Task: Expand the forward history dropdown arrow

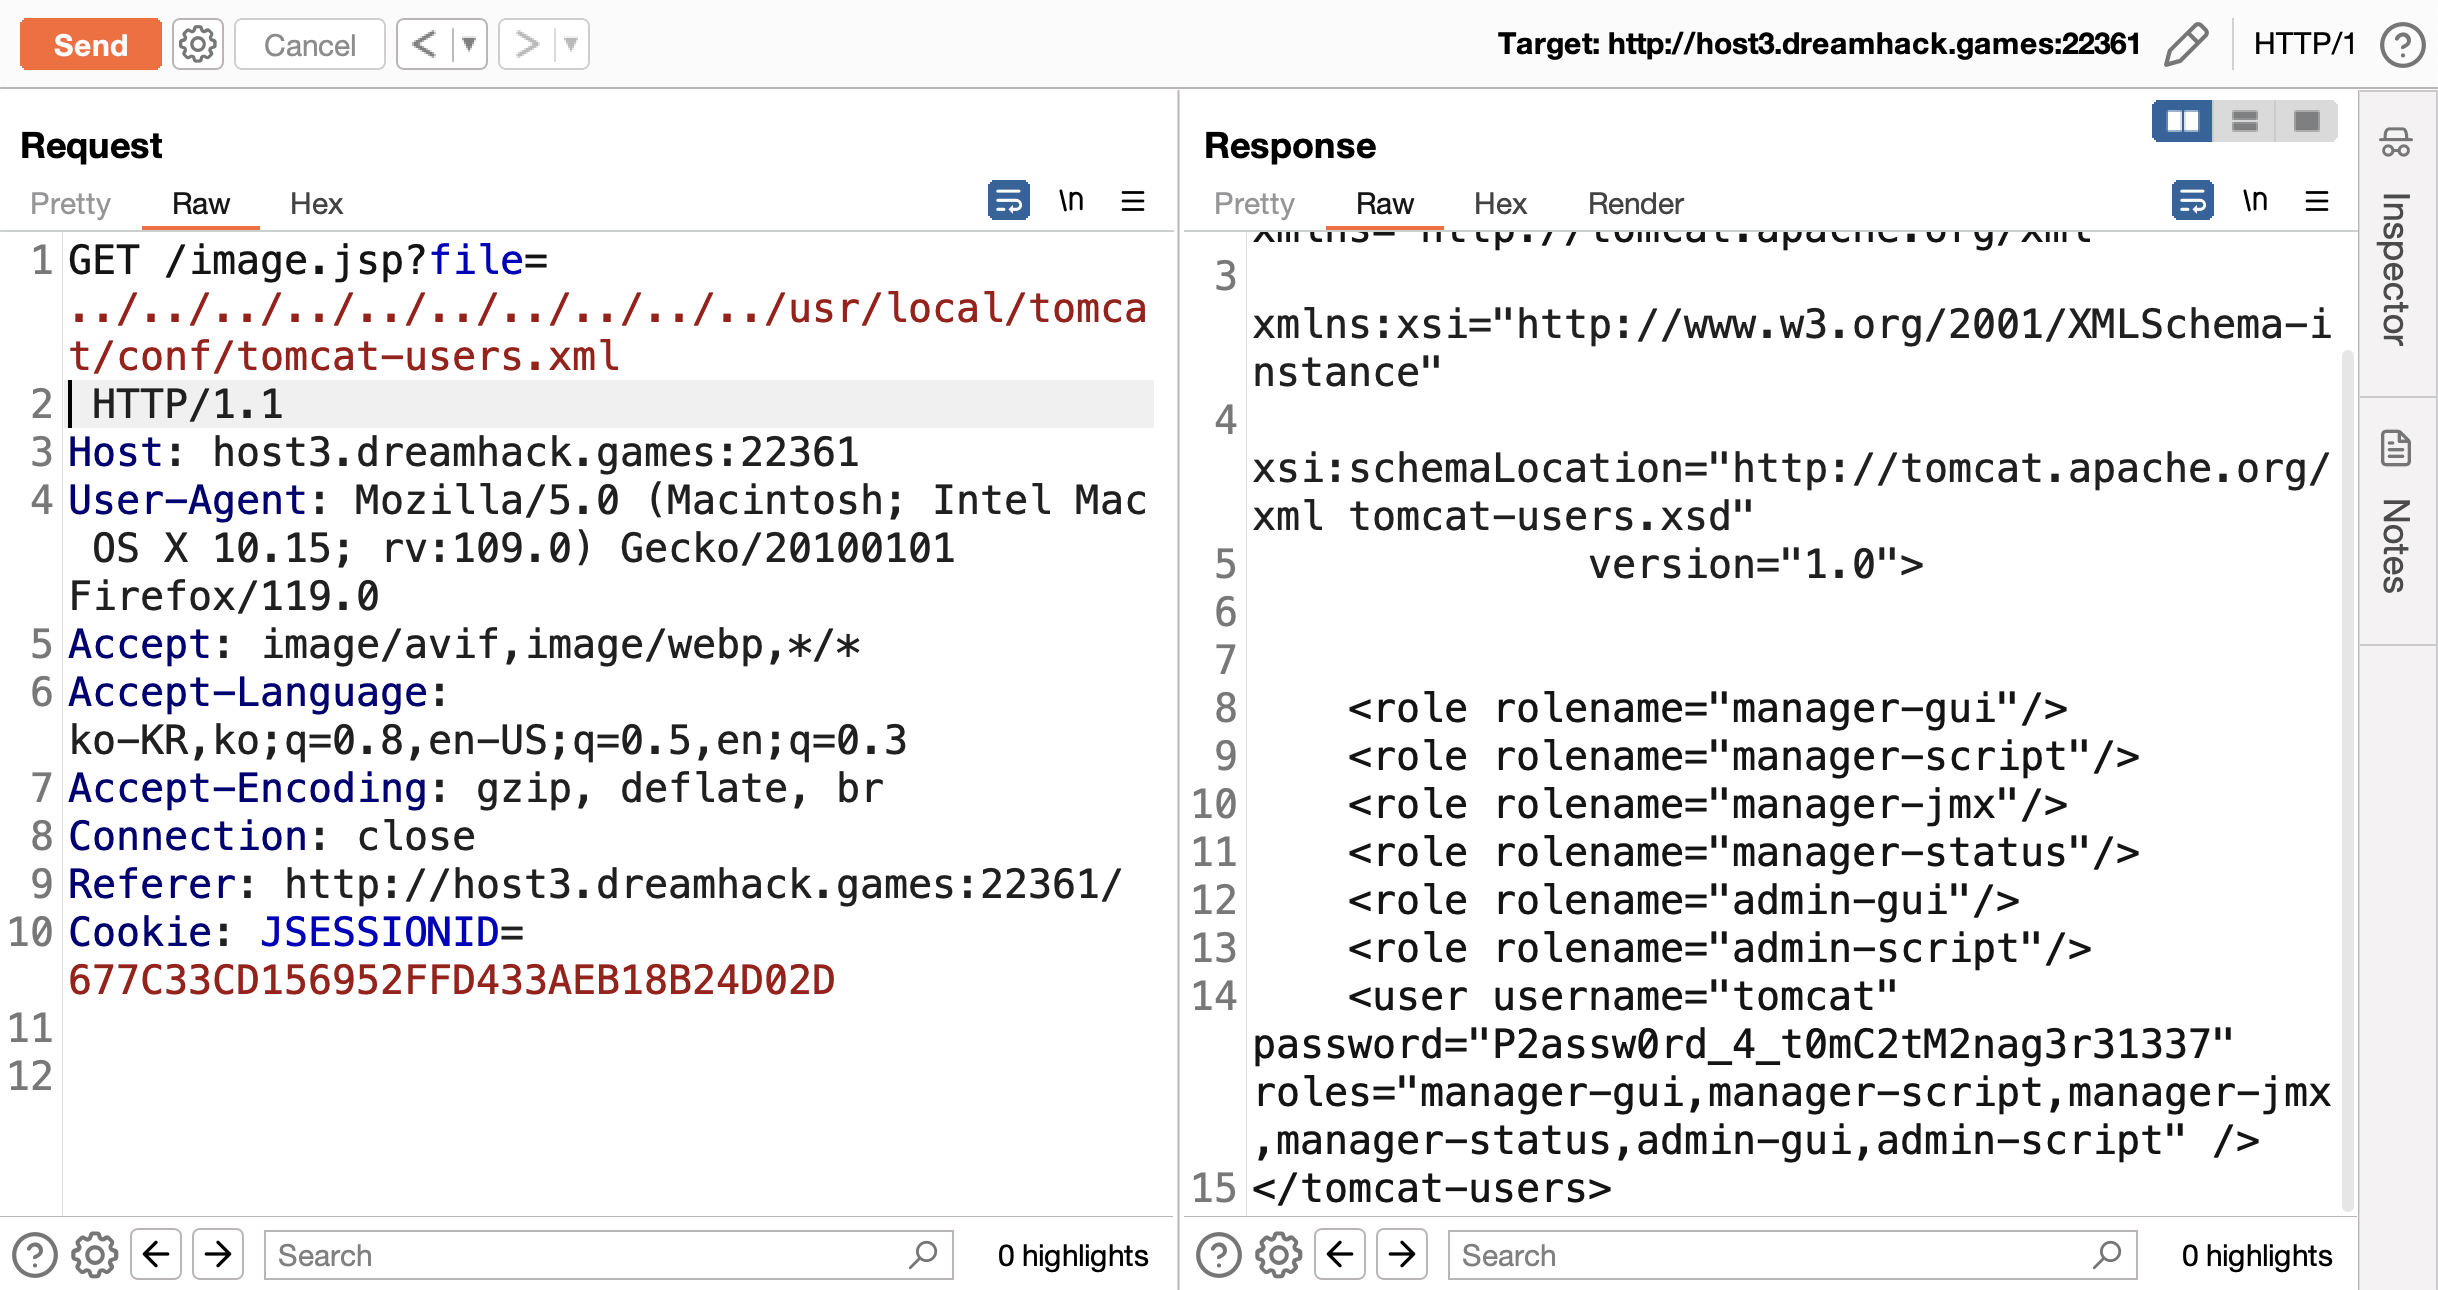Action: [x=571, y=44]
